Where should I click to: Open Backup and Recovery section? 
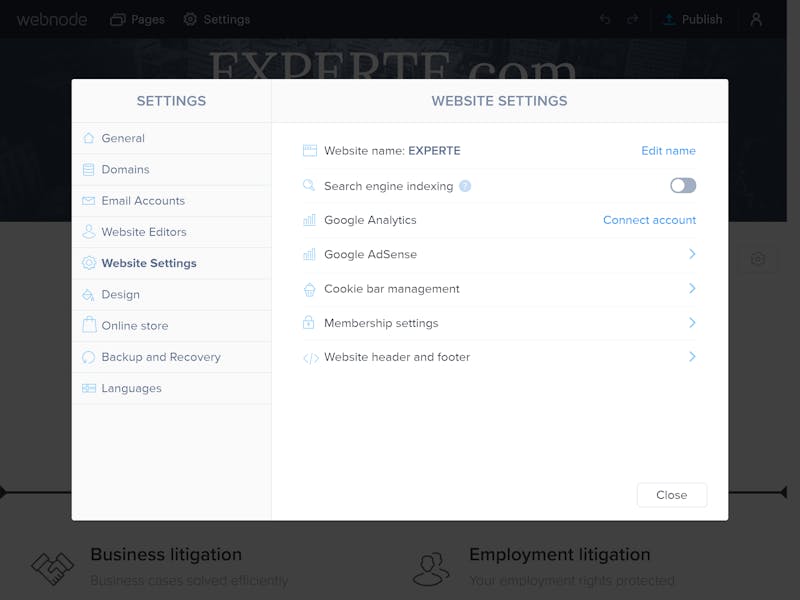click(x=171, y=357)
